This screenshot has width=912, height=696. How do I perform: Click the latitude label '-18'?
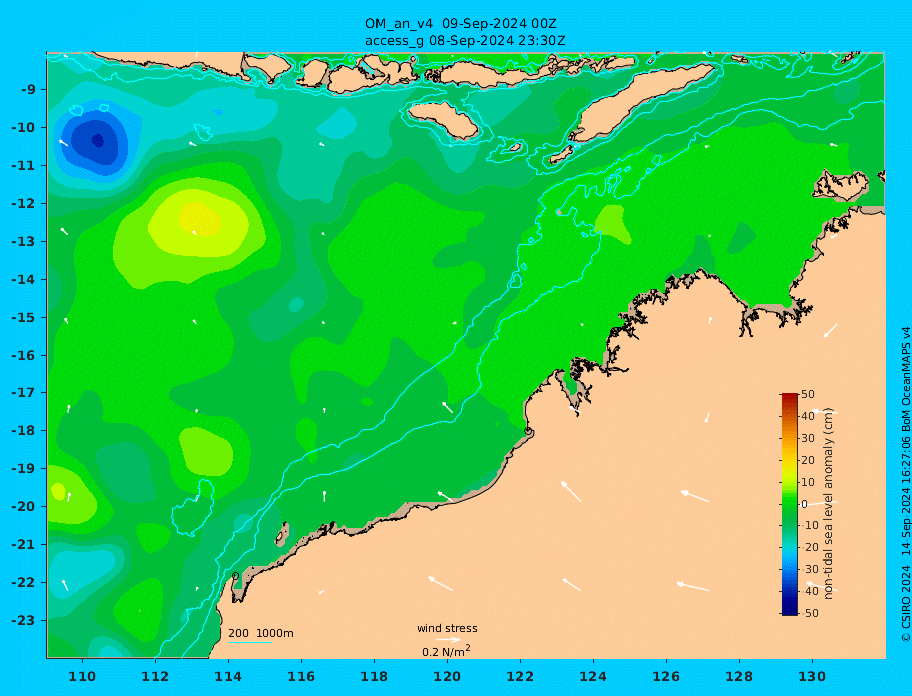[x=23, y=430]
